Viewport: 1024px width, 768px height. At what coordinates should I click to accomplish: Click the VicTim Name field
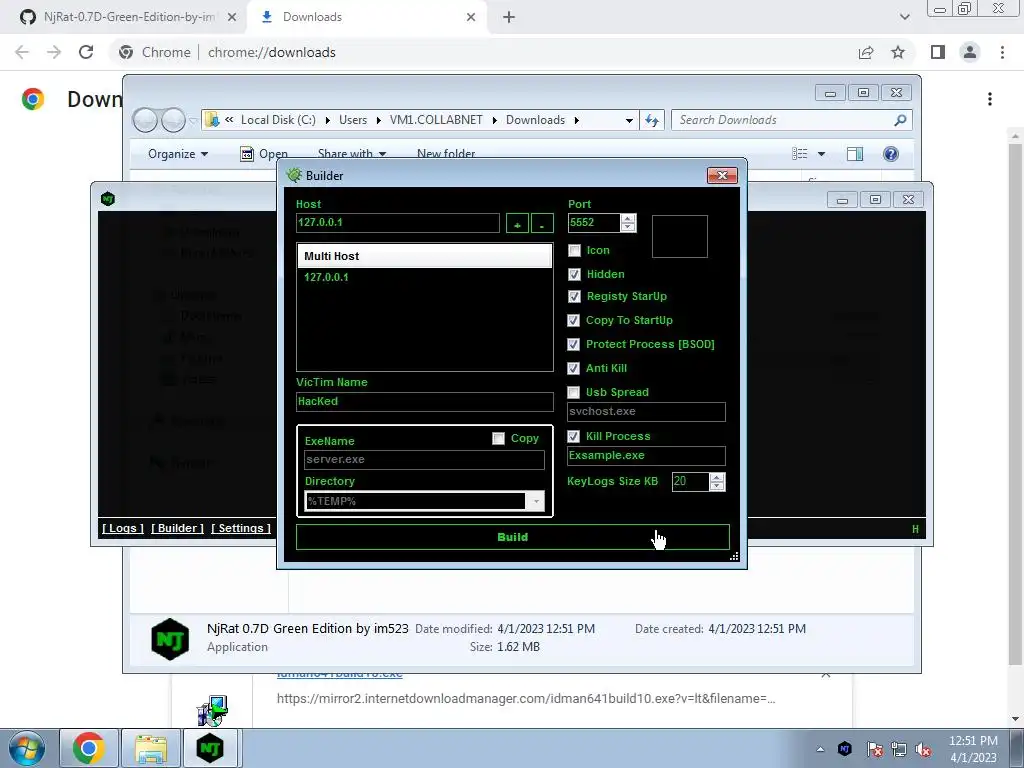click(x=424, y=402)
